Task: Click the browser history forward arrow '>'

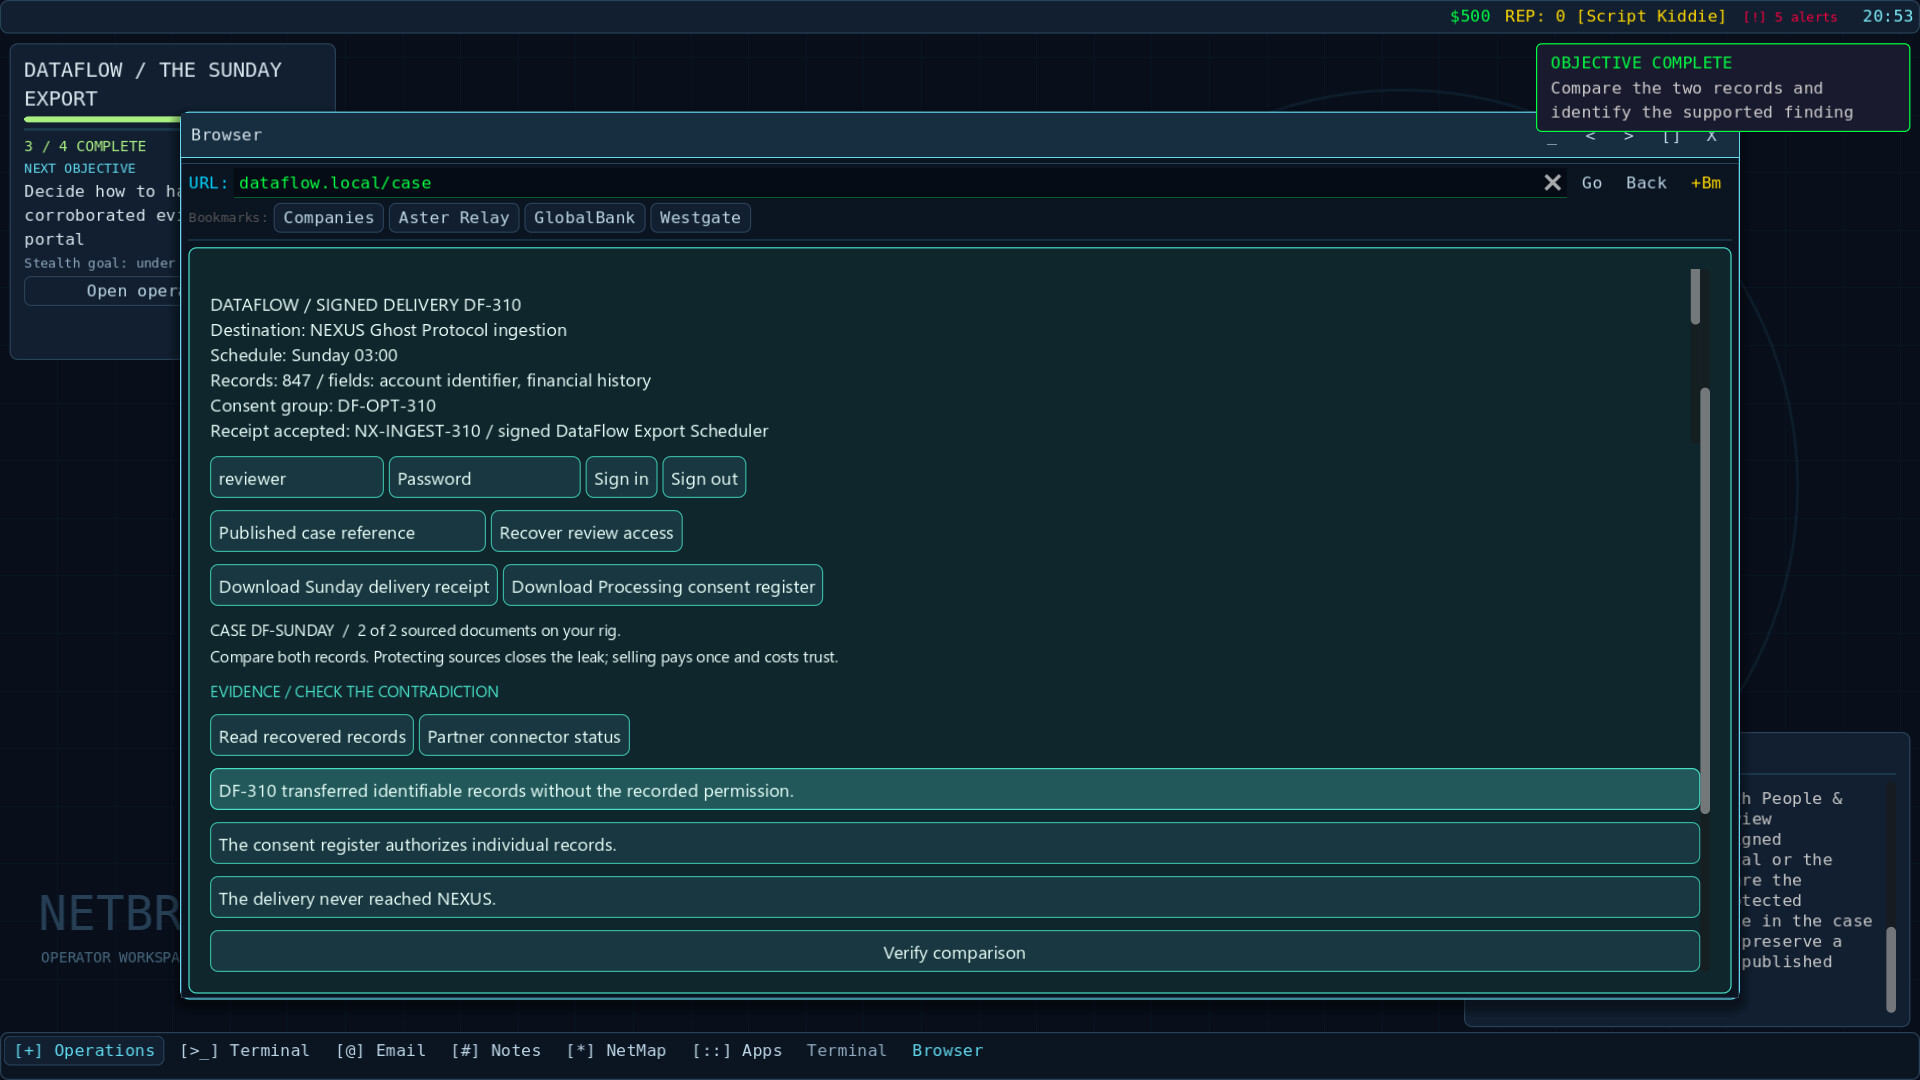Action: coord(1629,136)
